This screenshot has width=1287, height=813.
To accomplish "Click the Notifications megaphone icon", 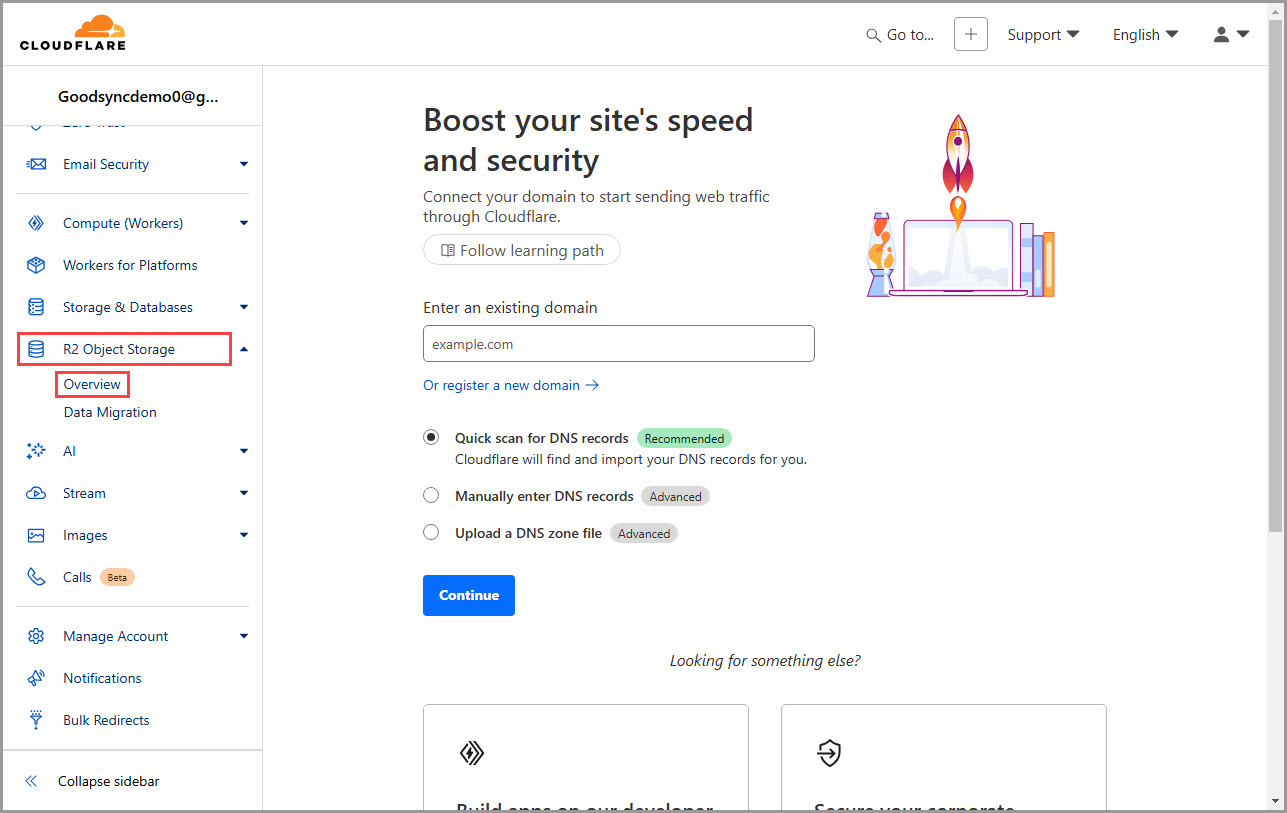I will click(x=36, y=678).
